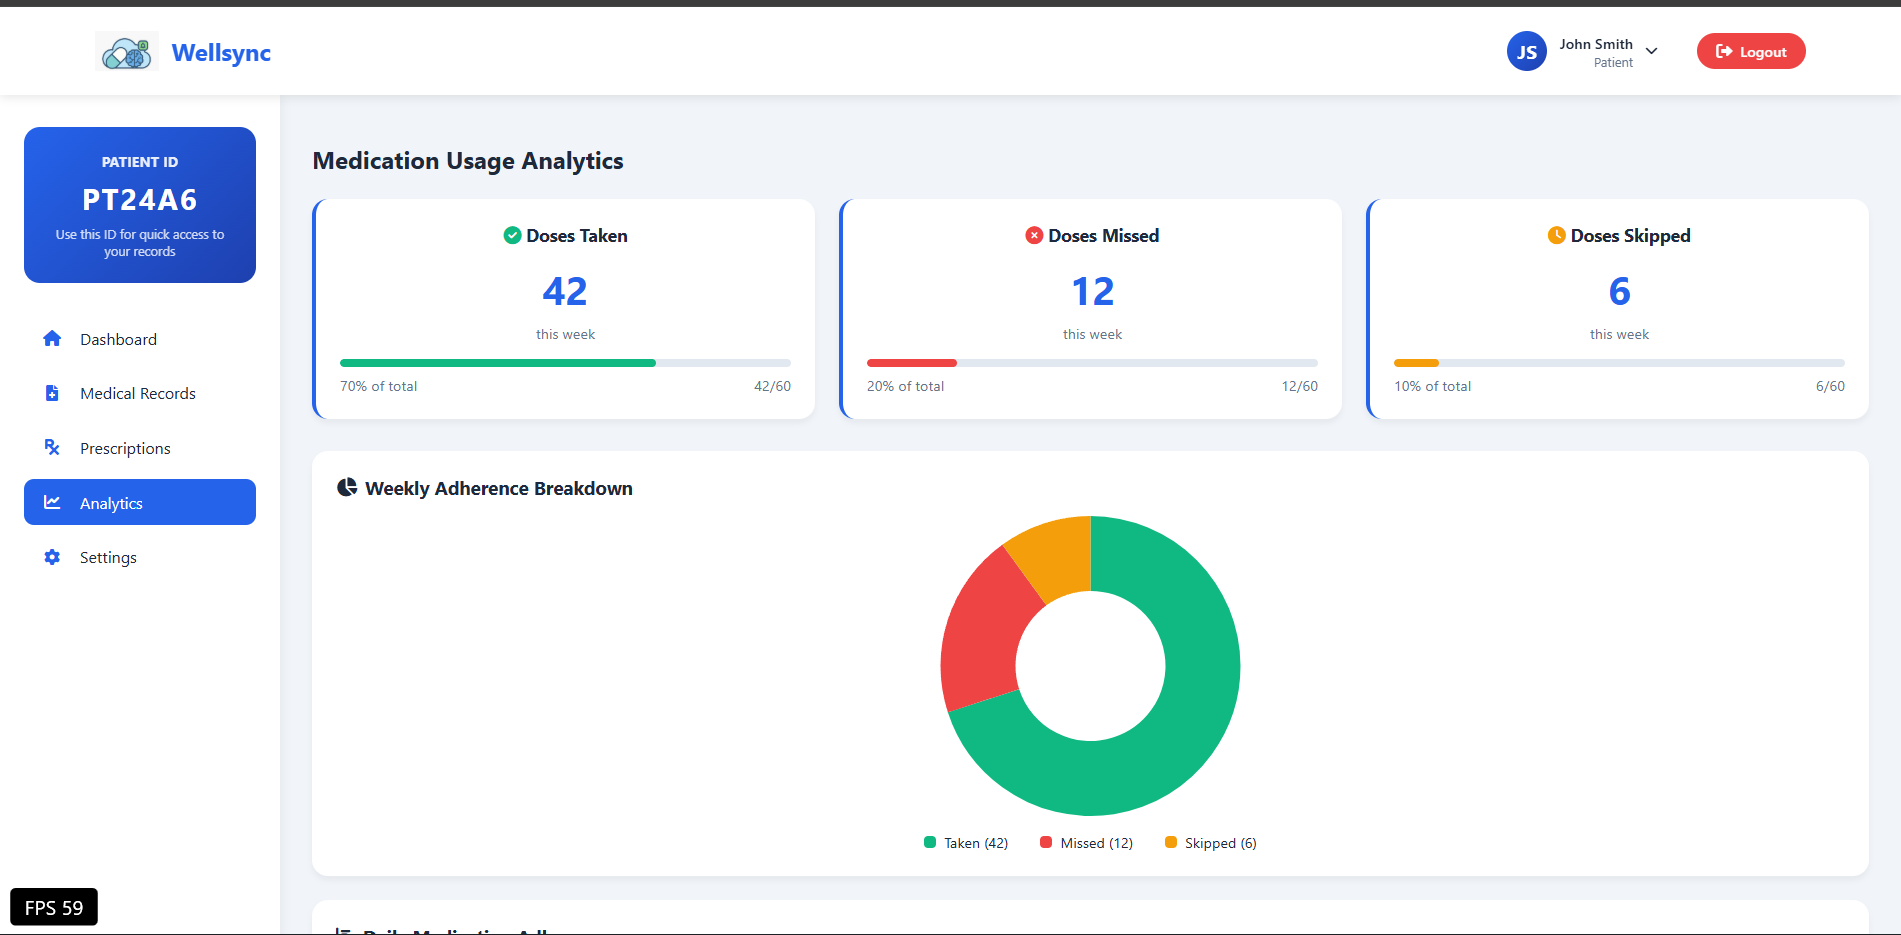Click the Dashboard home icon

click(x=52, y=339)
